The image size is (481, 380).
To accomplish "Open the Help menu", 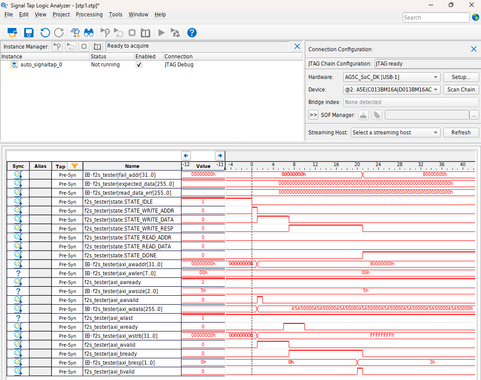I will [160, 14].
